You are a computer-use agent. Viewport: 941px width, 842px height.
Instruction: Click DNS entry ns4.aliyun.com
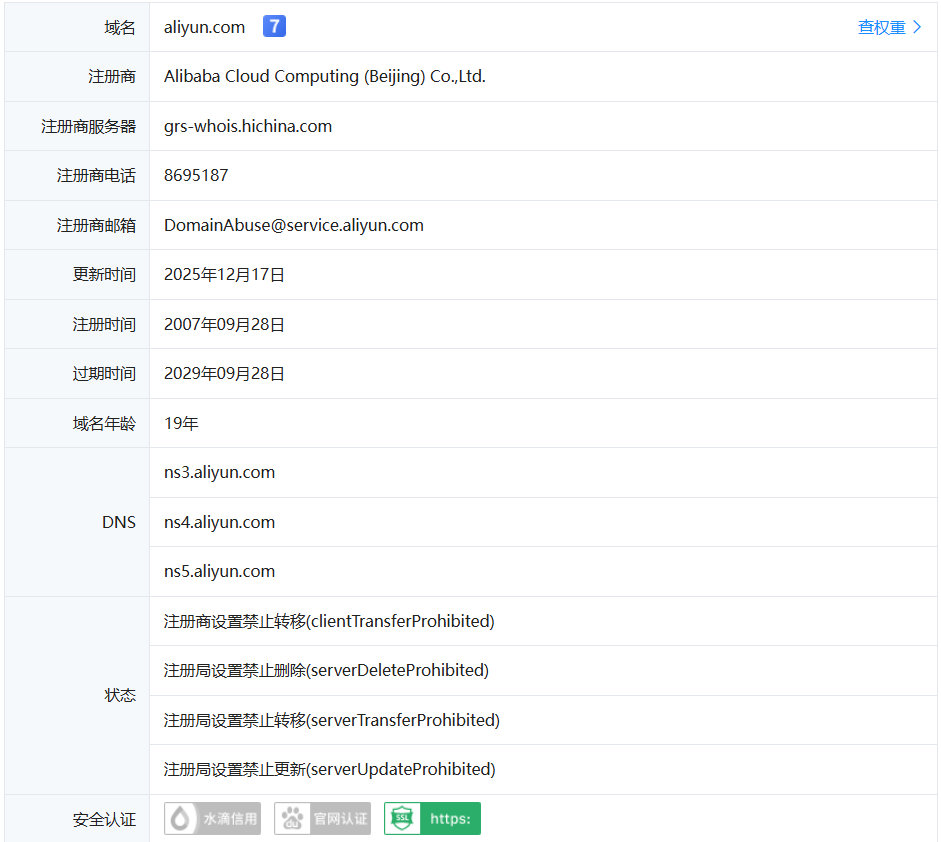click(220, 522)
